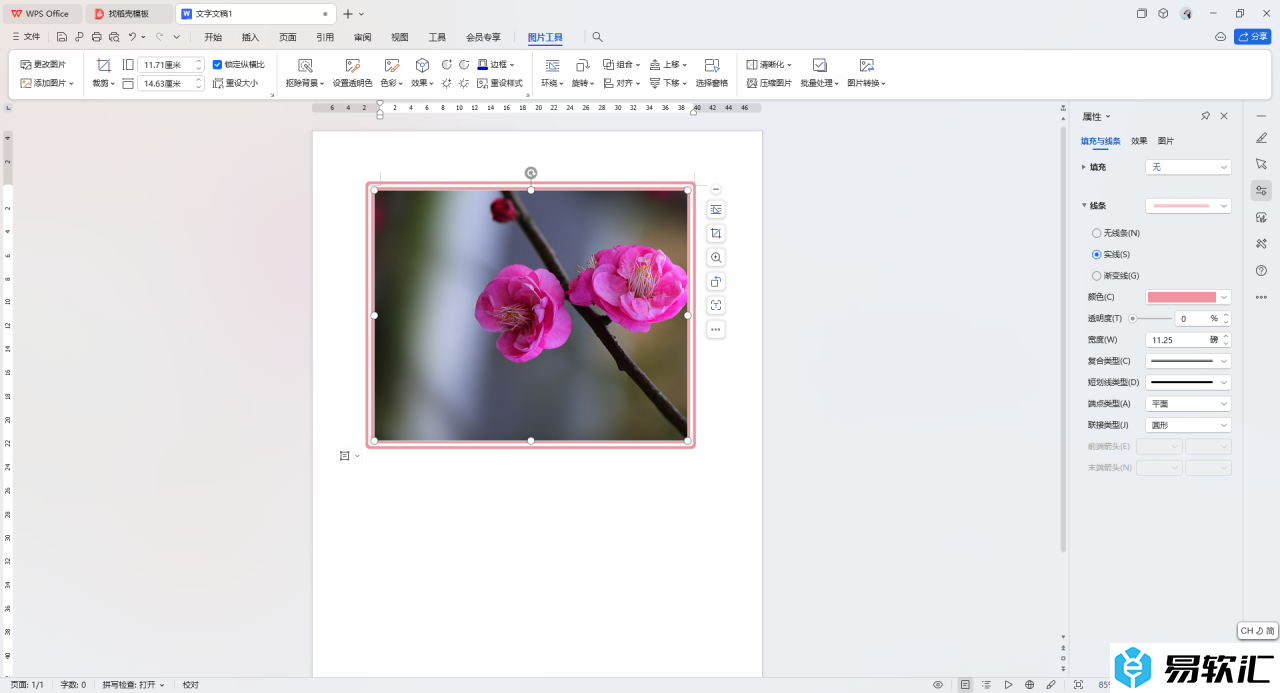Viewport: 1280px width, 693px height.
Task: Click the 上移 bring forward button
Action: [x=668, y=64]
